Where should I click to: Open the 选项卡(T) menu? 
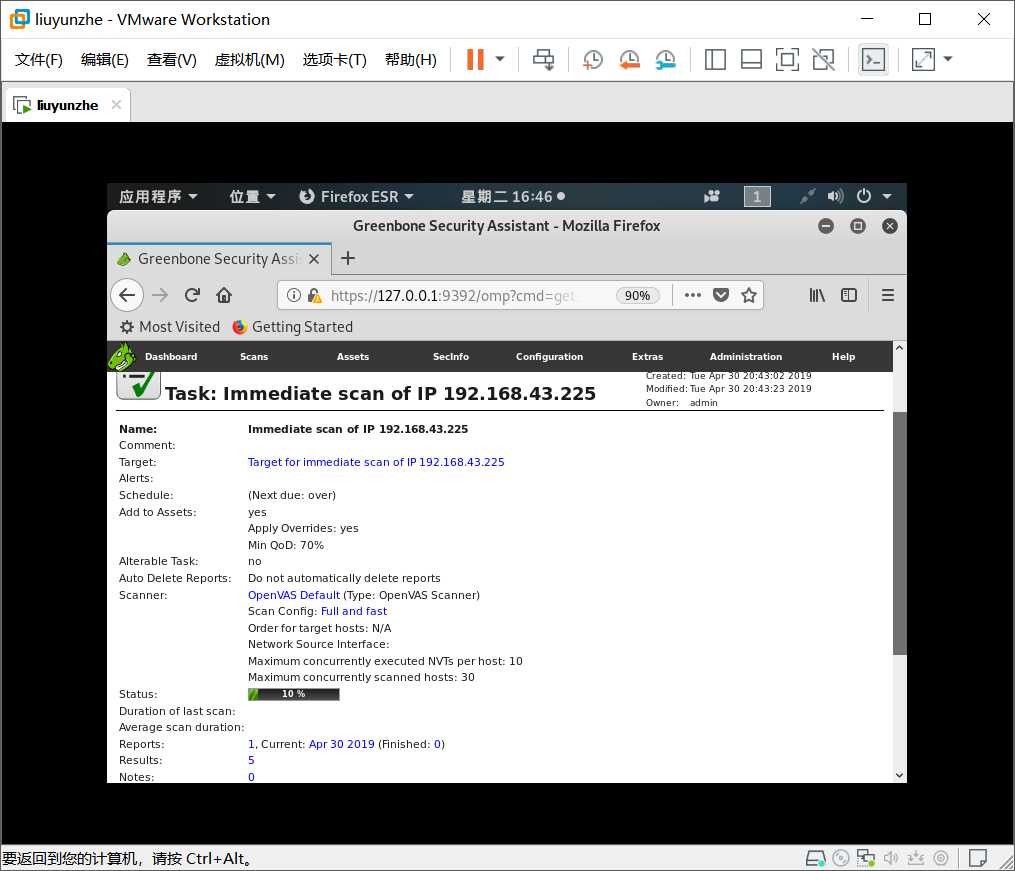pyautogui.click(x=334, y=60)
